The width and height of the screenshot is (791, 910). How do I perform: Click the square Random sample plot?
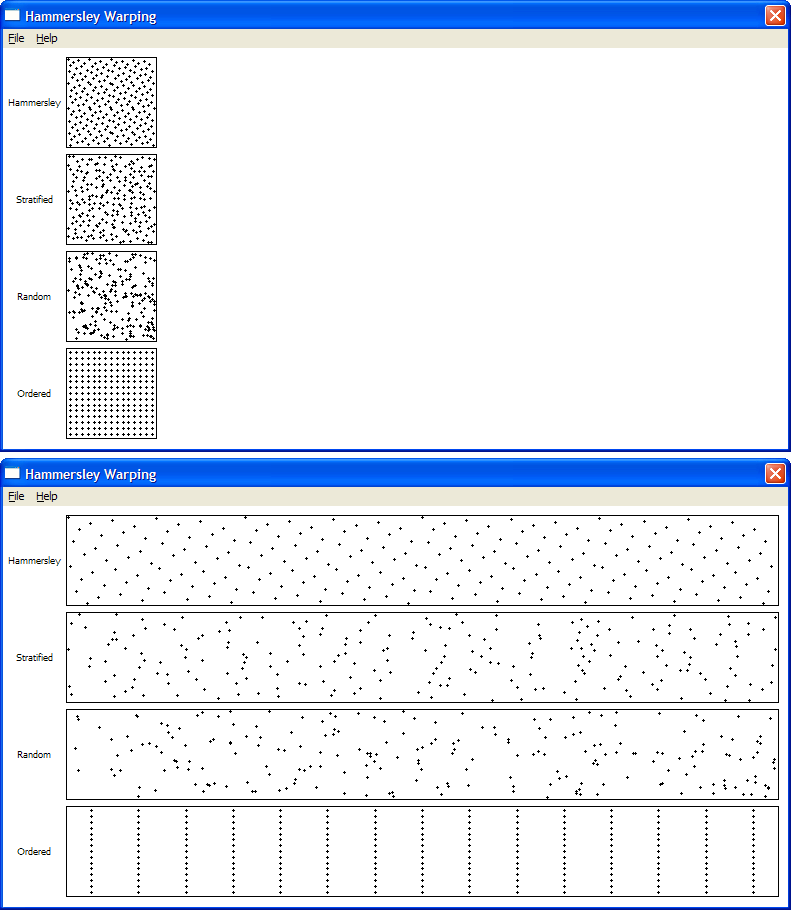pos(111,296)
